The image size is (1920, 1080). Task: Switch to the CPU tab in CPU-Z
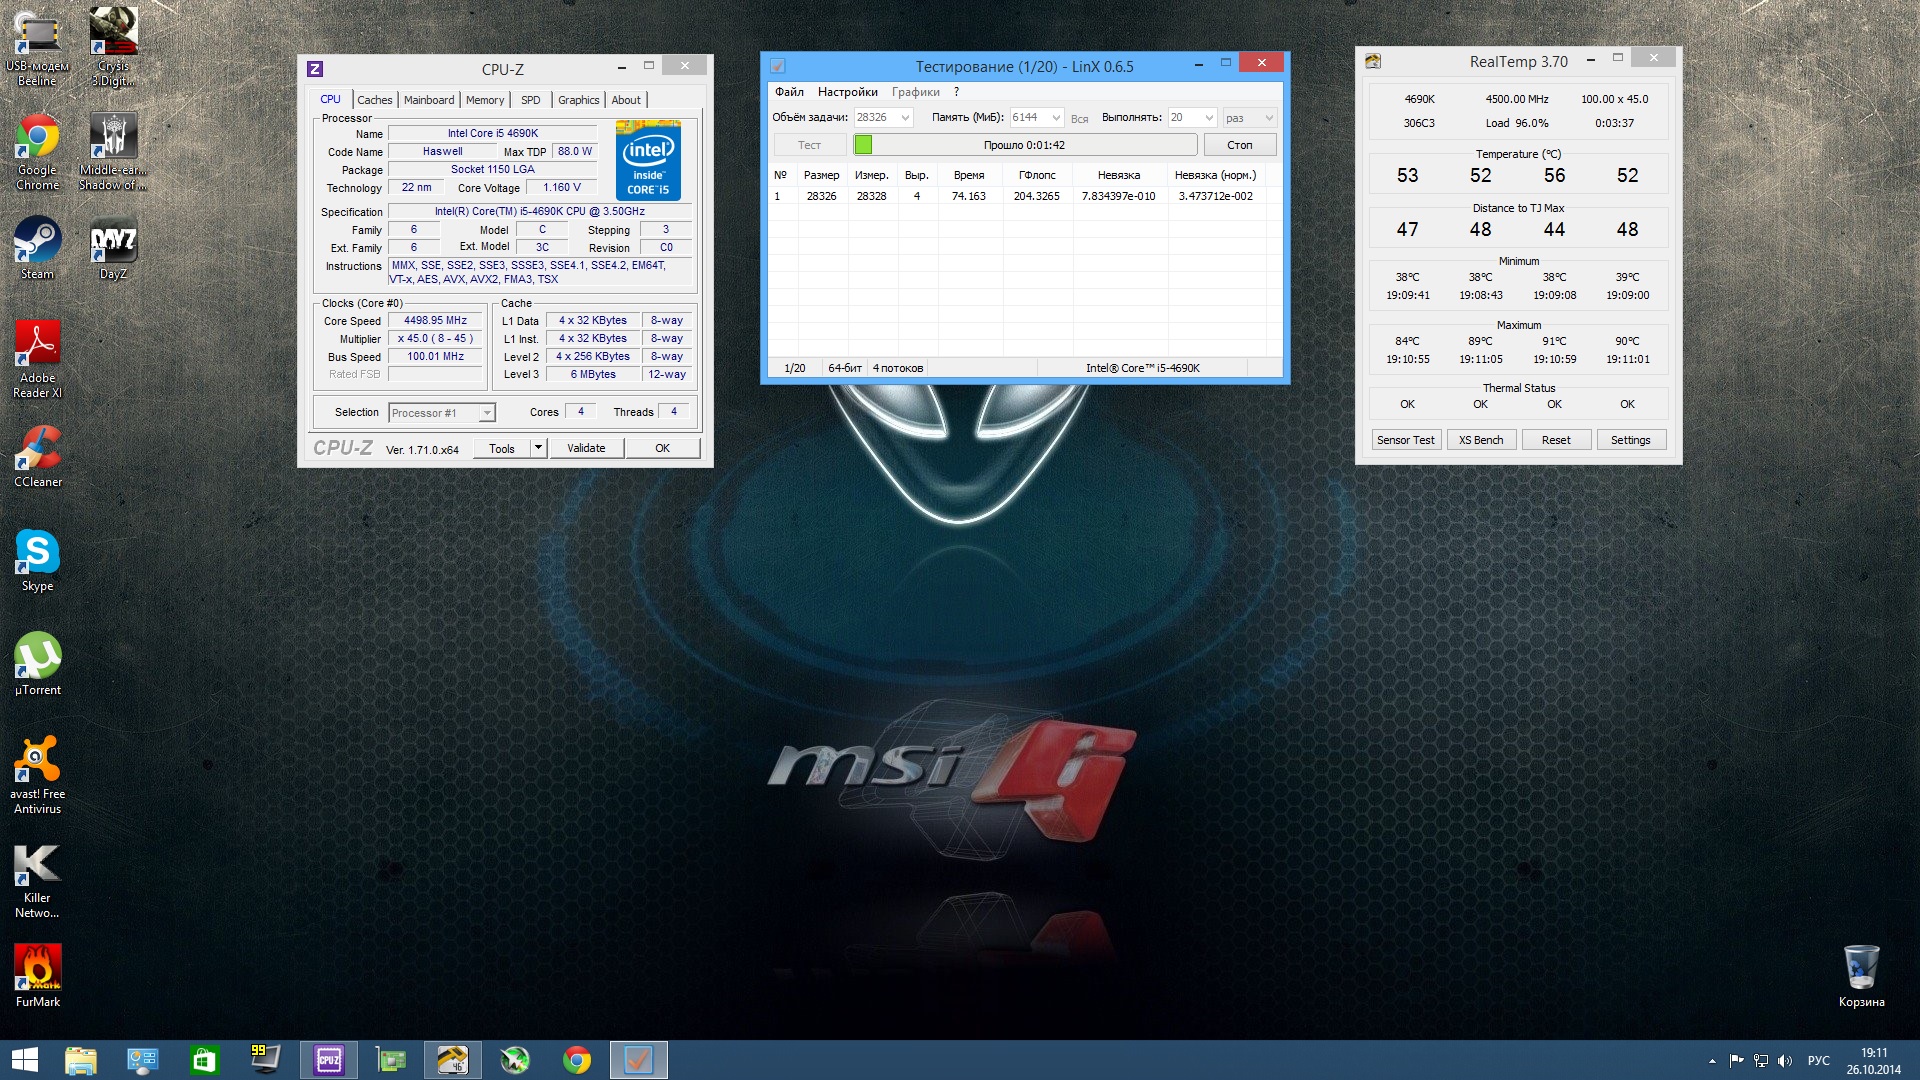(330, 100)
